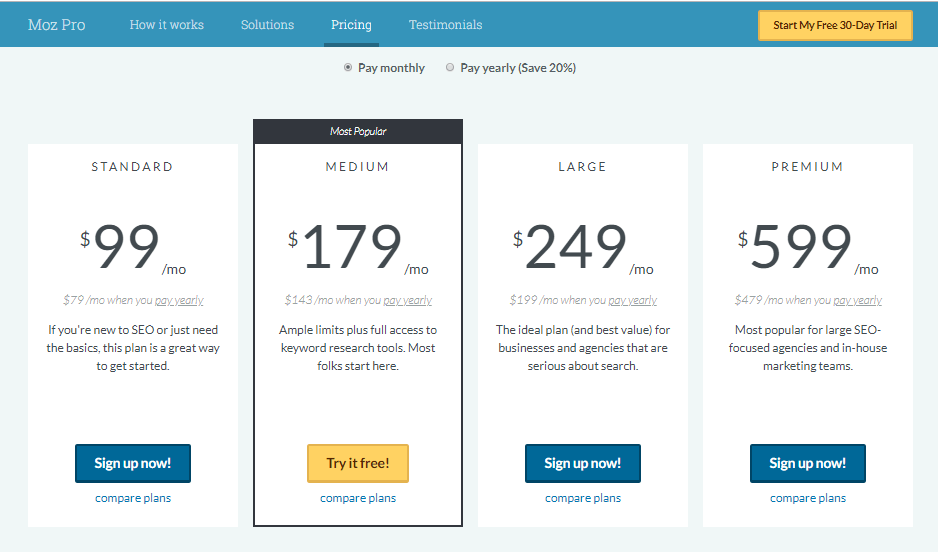Open the Testimonials navigation item
Screen dimensions: 938x552
[x=445, y=25]
